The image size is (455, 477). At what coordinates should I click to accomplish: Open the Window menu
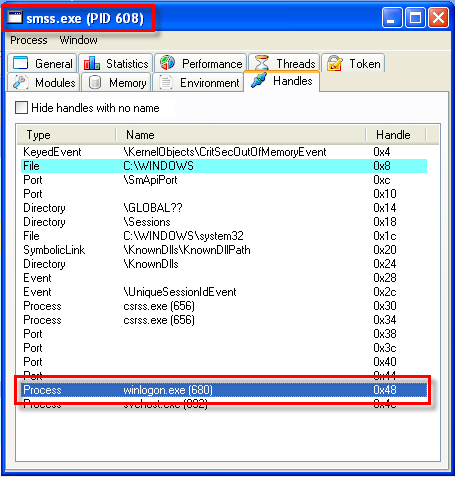click(x=79, y=40)
